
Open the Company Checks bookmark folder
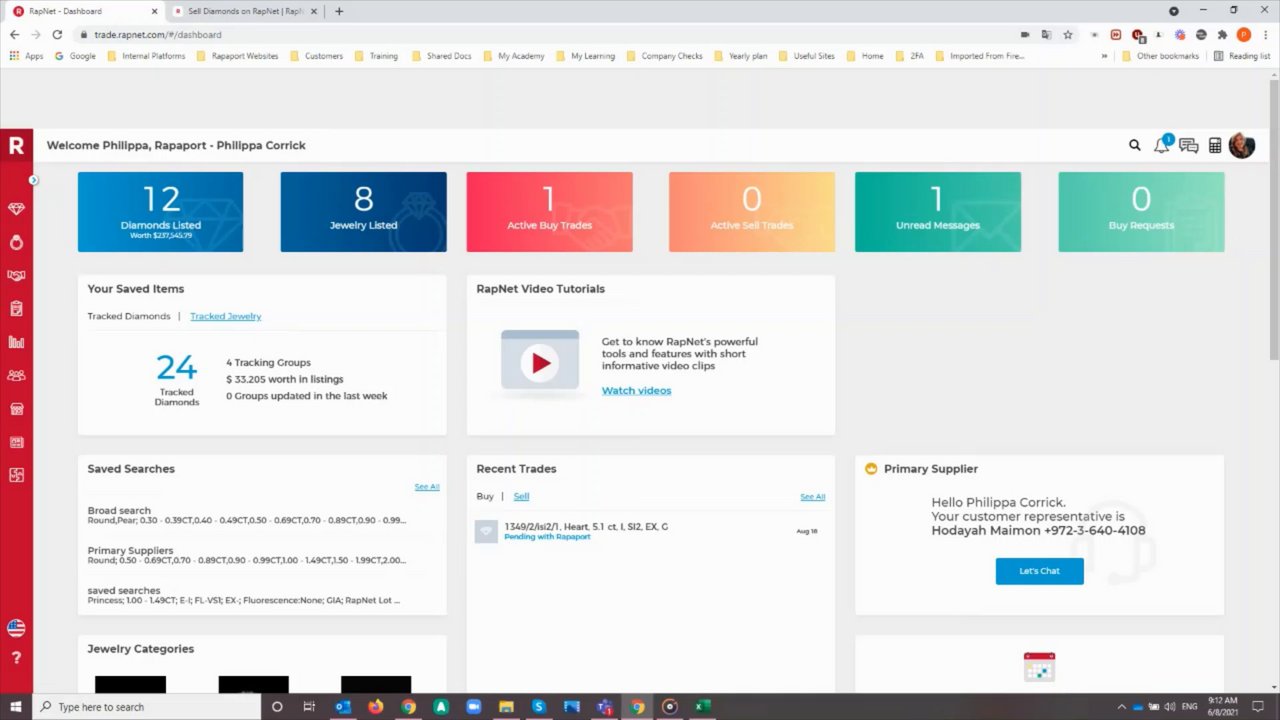pyautogui.click(x=664, y=56)
